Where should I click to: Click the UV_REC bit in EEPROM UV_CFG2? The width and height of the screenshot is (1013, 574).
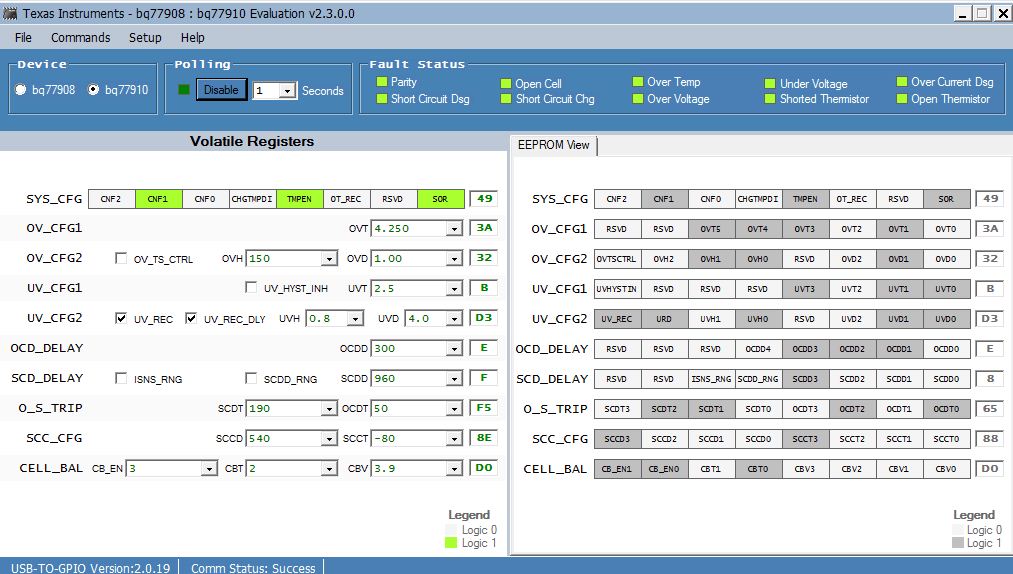pos(617,319)
